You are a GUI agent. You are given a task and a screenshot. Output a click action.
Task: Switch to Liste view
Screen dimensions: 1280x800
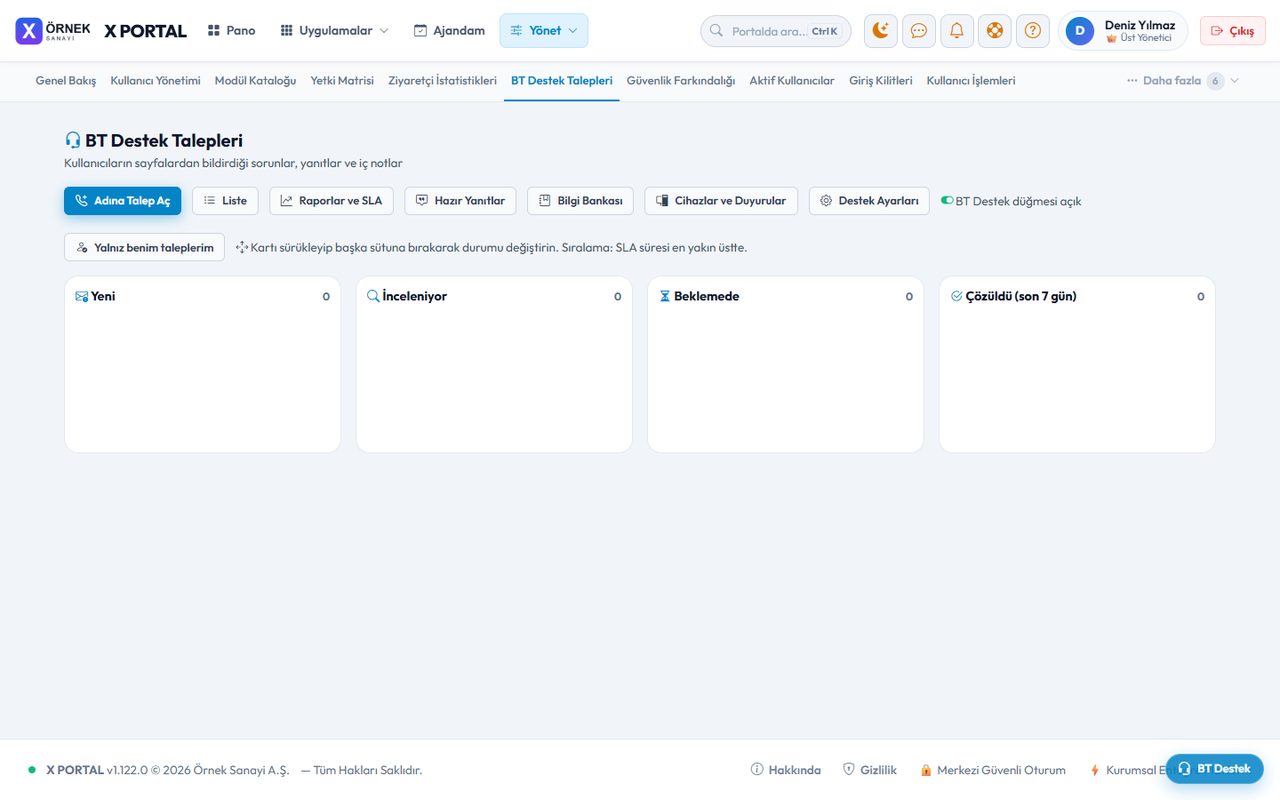click(225, 201)
